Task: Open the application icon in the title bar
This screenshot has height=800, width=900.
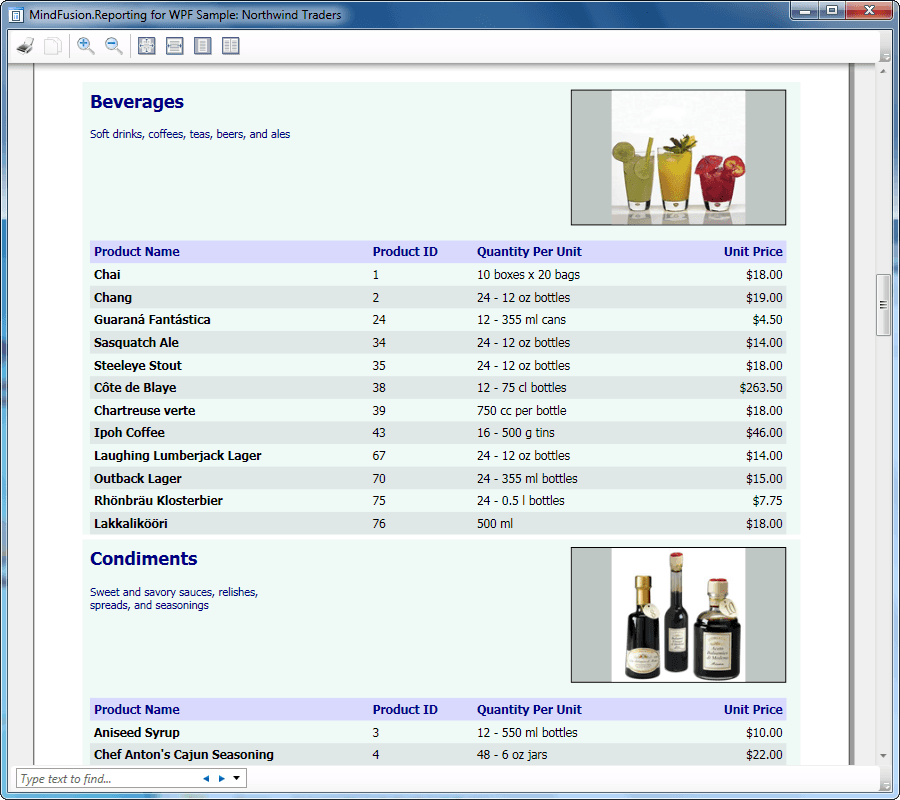Action: coord(17,15)
